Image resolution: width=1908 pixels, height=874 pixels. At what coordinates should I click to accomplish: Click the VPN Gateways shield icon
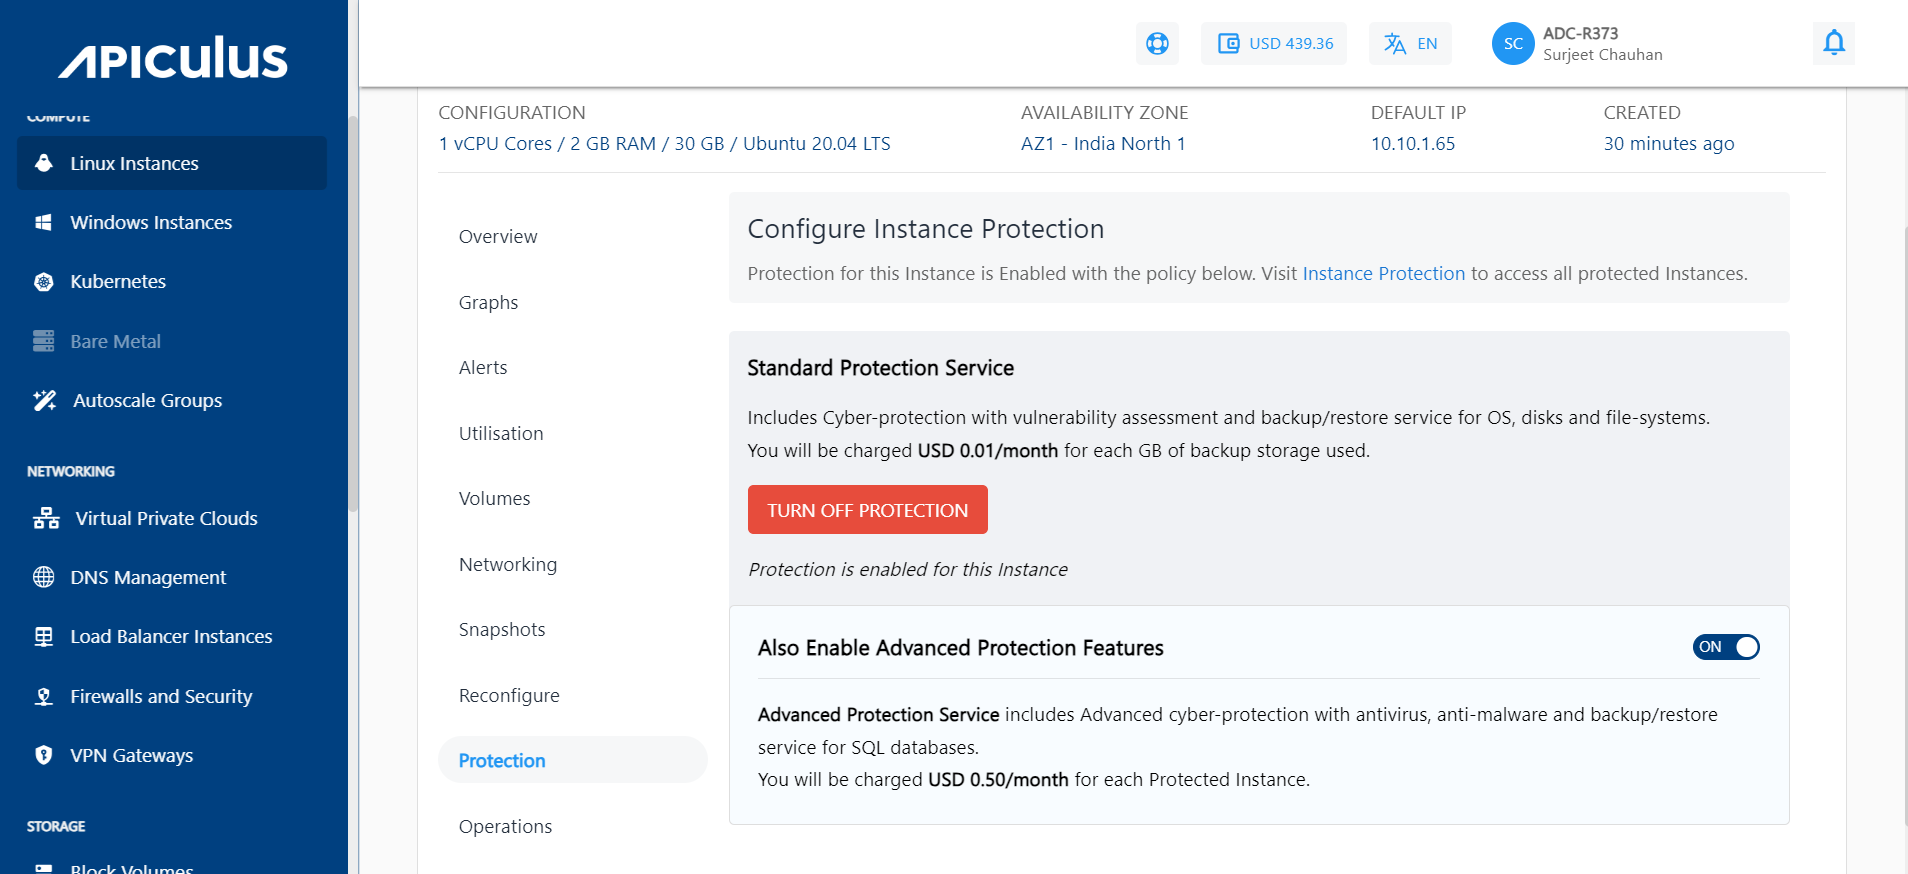(44, 755)
